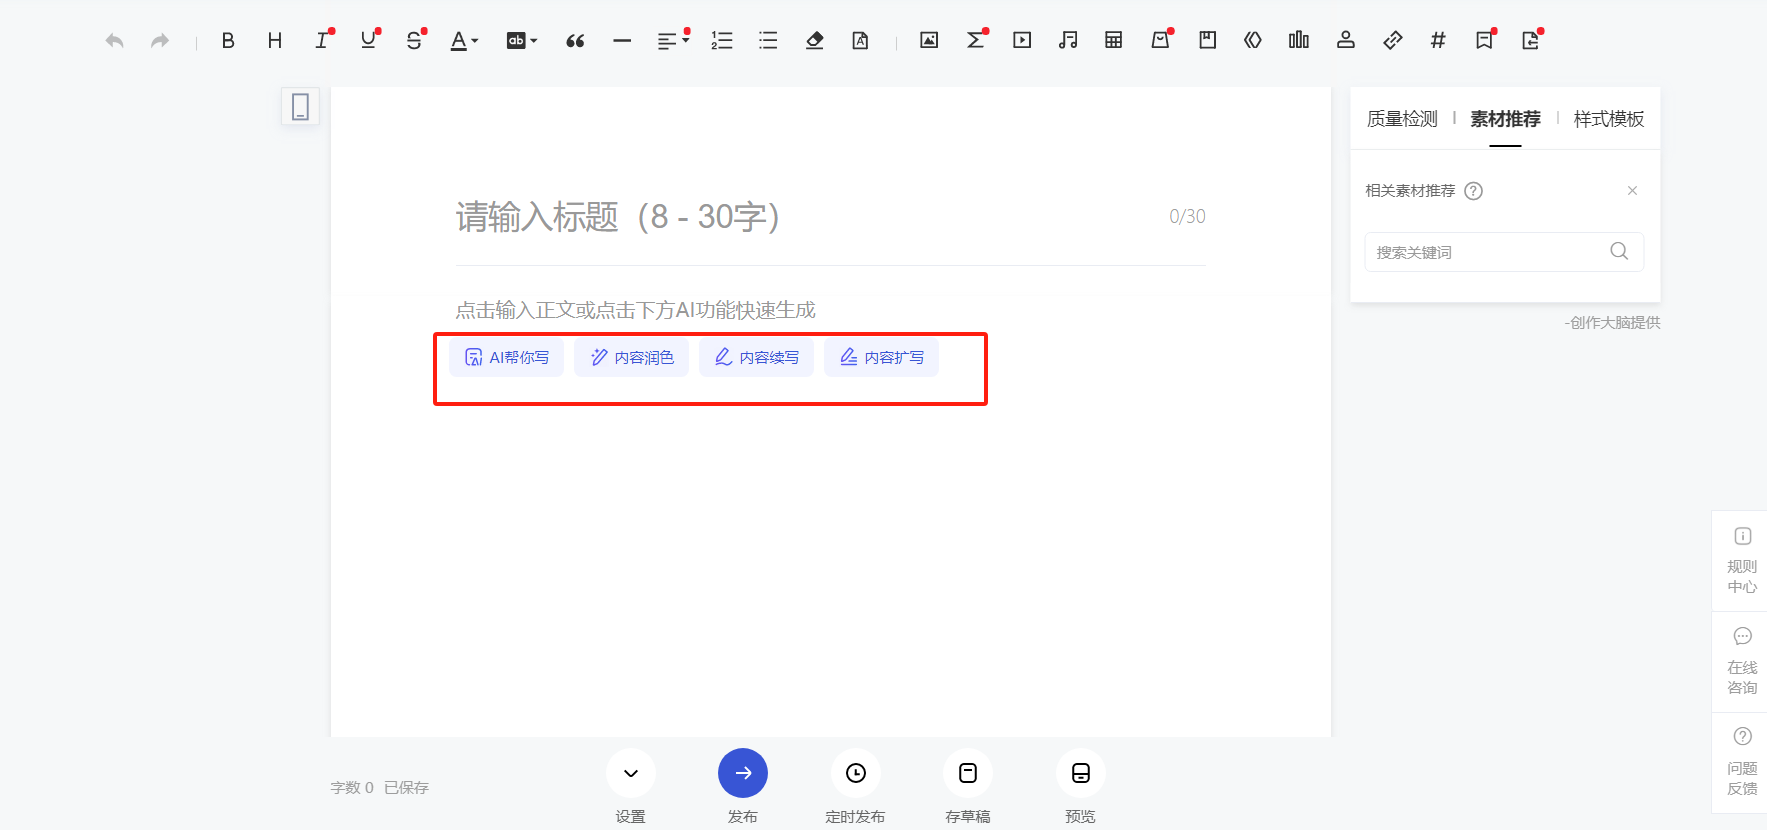
Task: Click the eraser clear-formatting icon
Action: tap(814, 41)
